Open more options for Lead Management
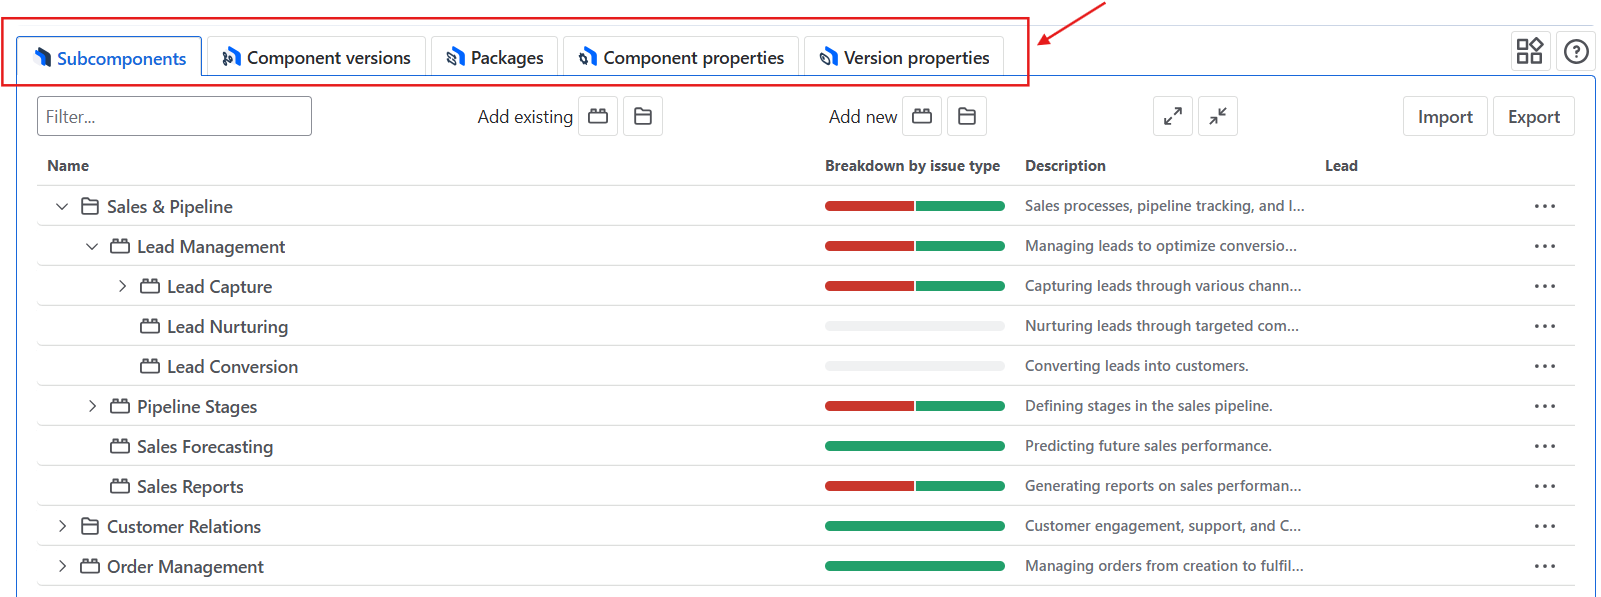Screen dimensions: 1601x597 click(1545, 246)
